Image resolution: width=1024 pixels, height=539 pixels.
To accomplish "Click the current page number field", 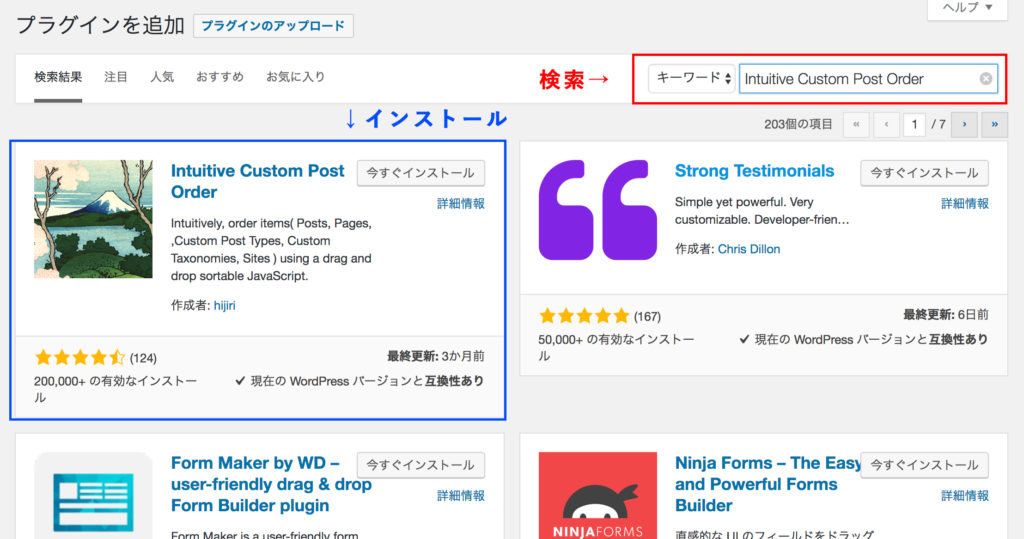I will (x=914, y=124).
